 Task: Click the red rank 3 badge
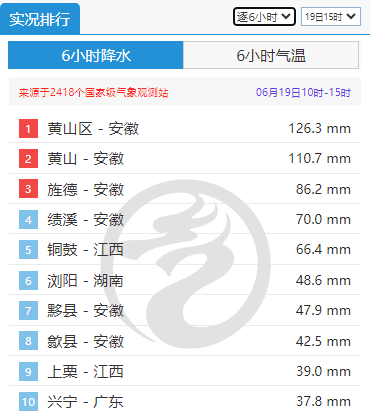tap(28, 189)
